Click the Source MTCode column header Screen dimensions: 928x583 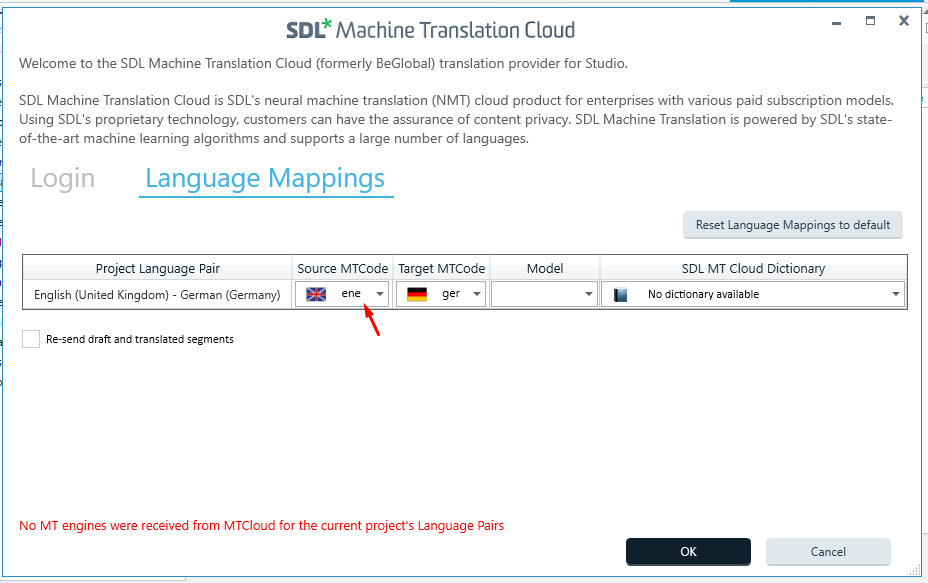click(x=343, y=268)
